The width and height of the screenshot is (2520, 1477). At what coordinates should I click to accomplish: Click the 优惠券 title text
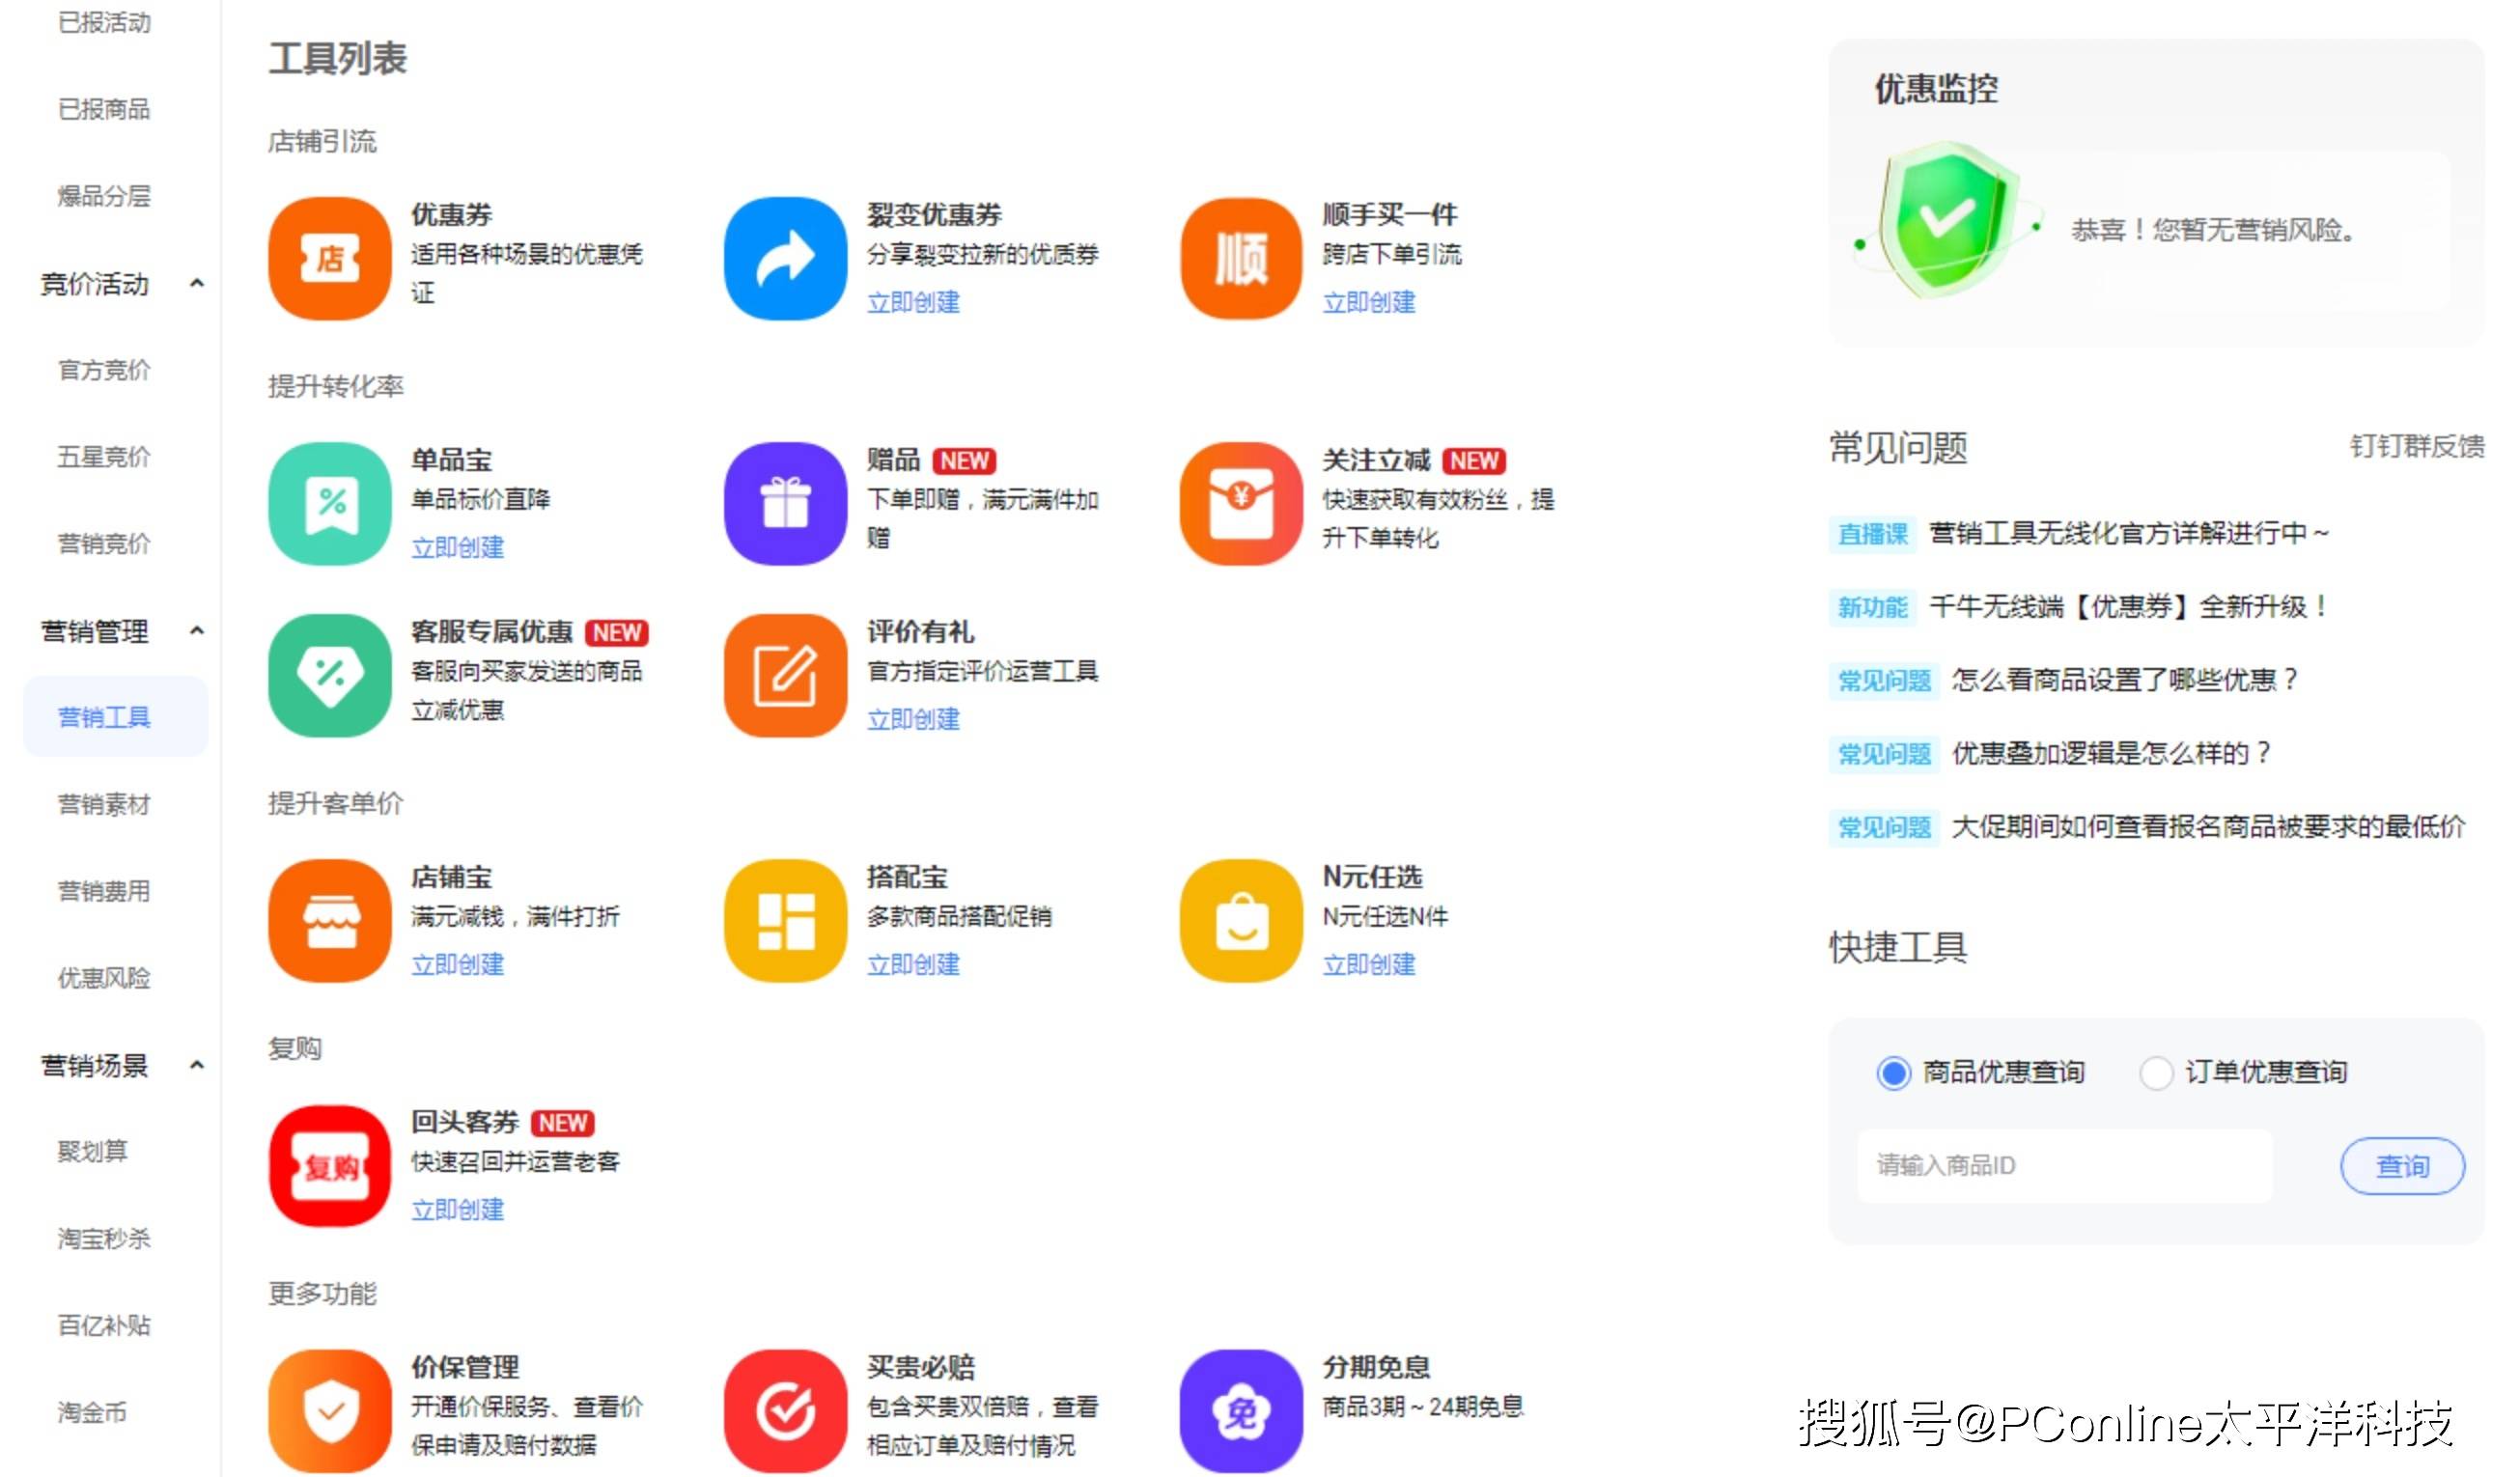[451, 215]
